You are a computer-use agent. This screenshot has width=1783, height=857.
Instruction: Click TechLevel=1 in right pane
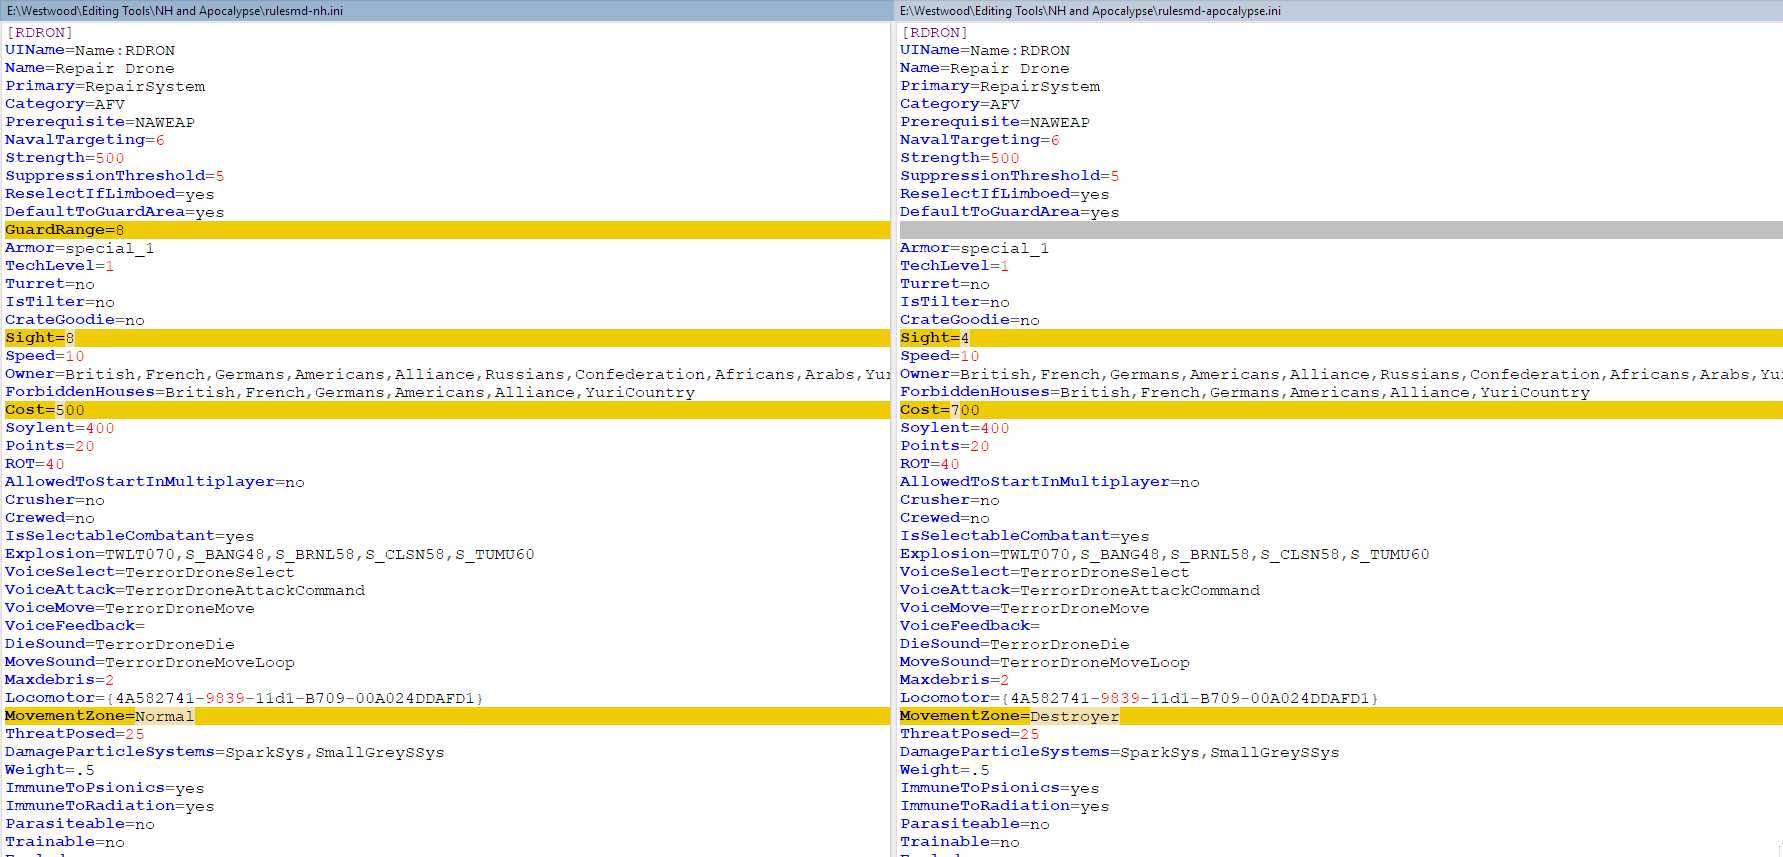[x=955, y=266]
